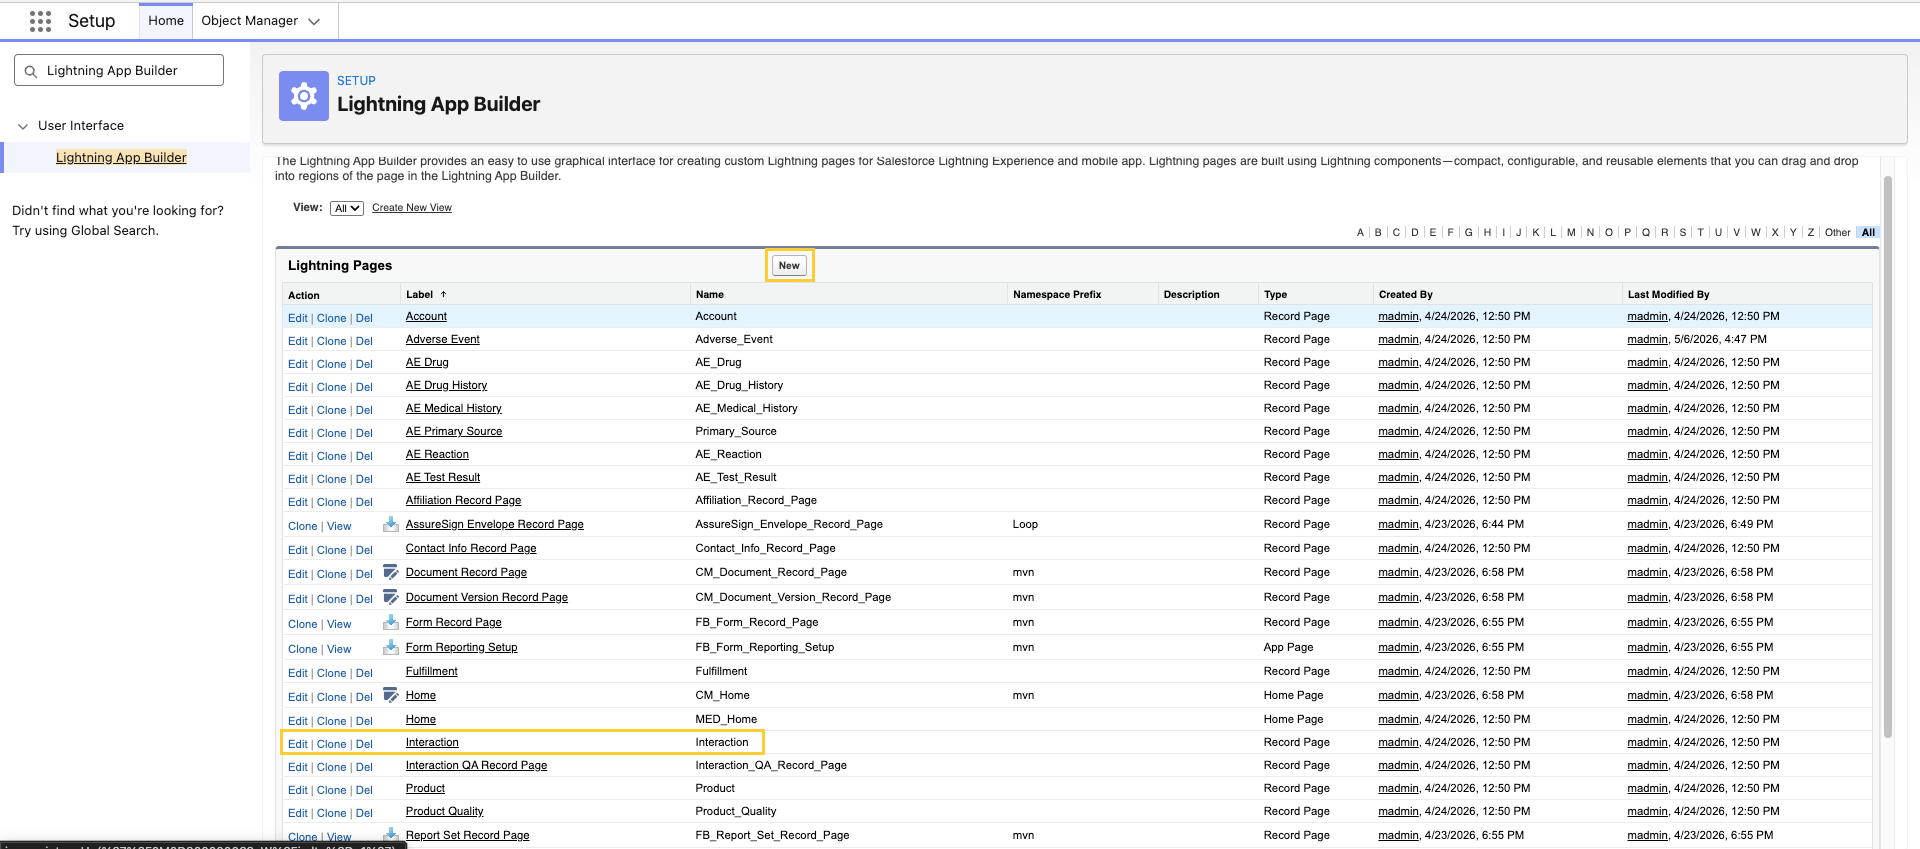Image resolution: width=1920 pixels, height=849 pixels.
Task: Sort by the Created By column header
Action: point(1406,294)
